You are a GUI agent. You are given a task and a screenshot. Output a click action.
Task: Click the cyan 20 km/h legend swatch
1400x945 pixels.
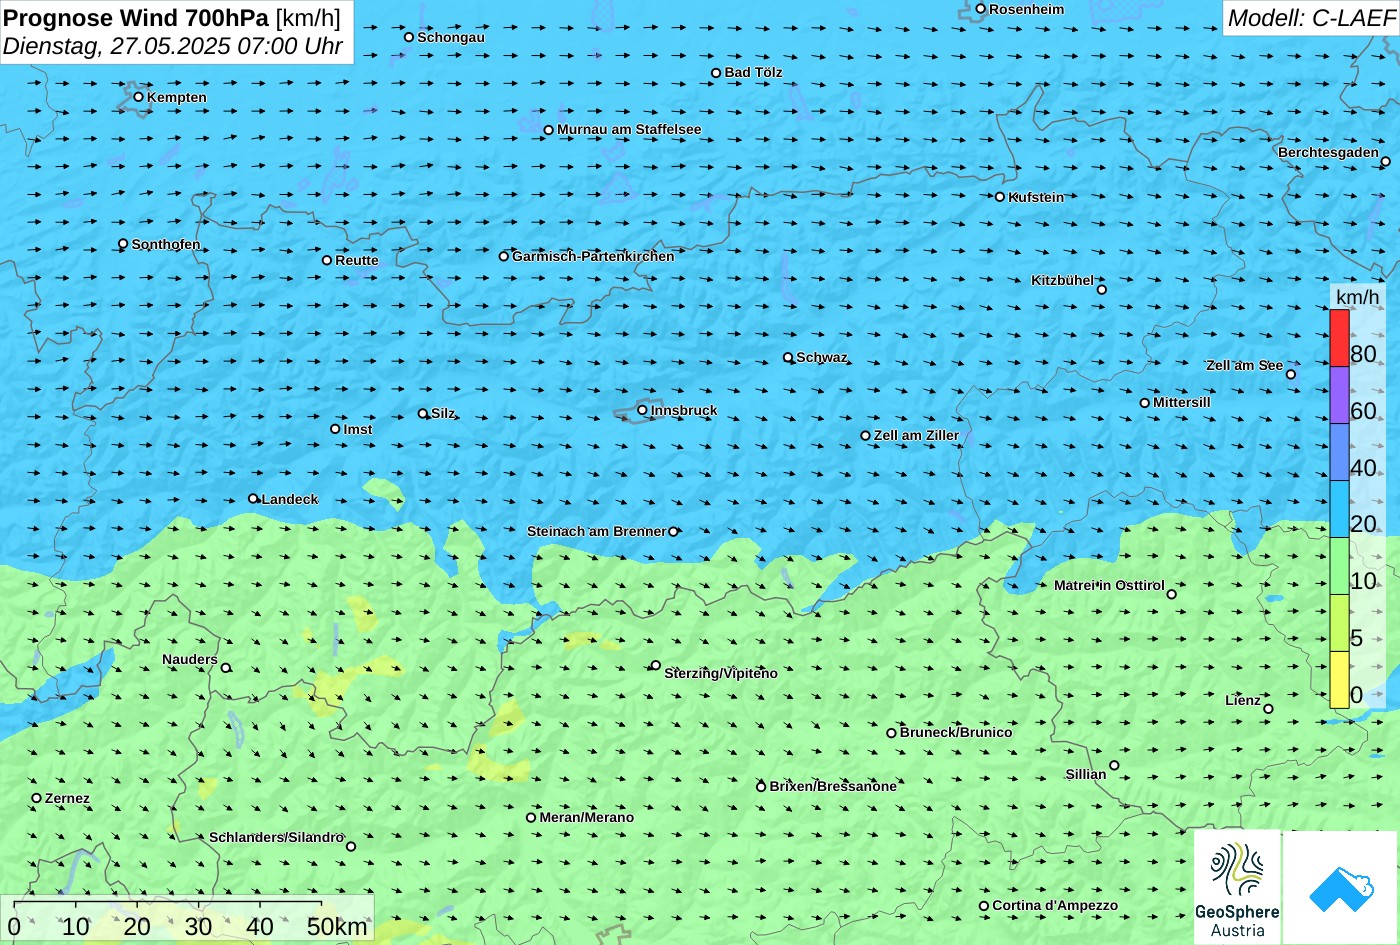point(1339,509)
